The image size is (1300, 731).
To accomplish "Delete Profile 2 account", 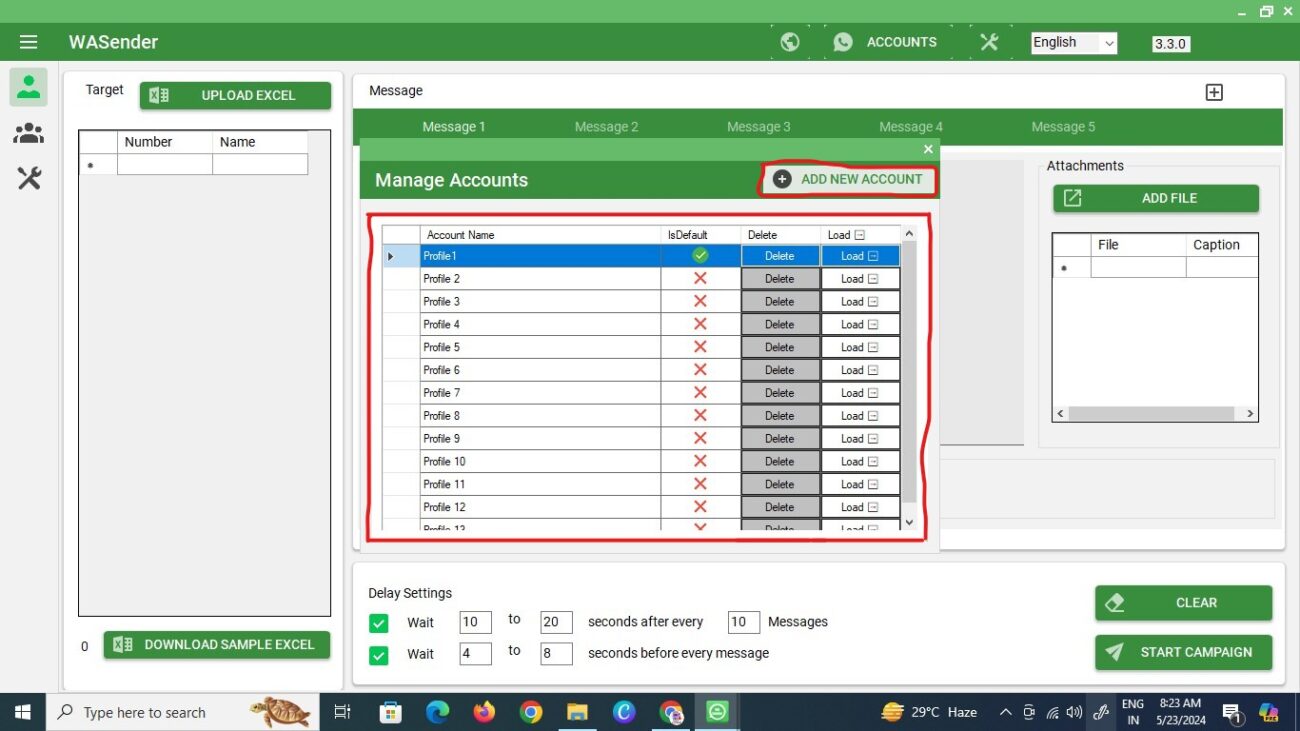I will pyautogui.click(x=780, y=279).
